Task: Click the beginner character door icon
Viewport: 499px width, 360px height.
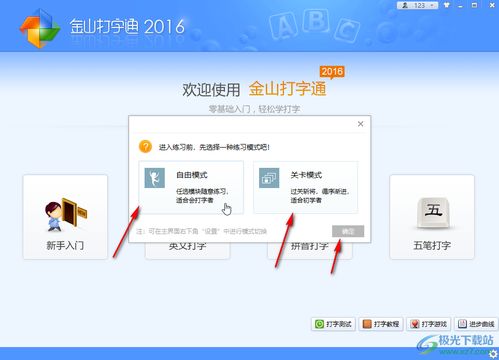Action: coord(66,215)
